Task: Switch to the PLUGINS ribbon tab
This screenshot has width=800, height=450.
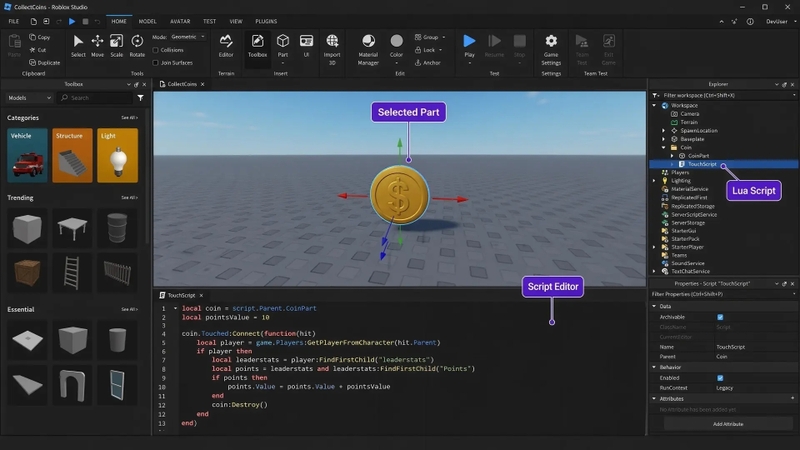Action: (266, 21)
